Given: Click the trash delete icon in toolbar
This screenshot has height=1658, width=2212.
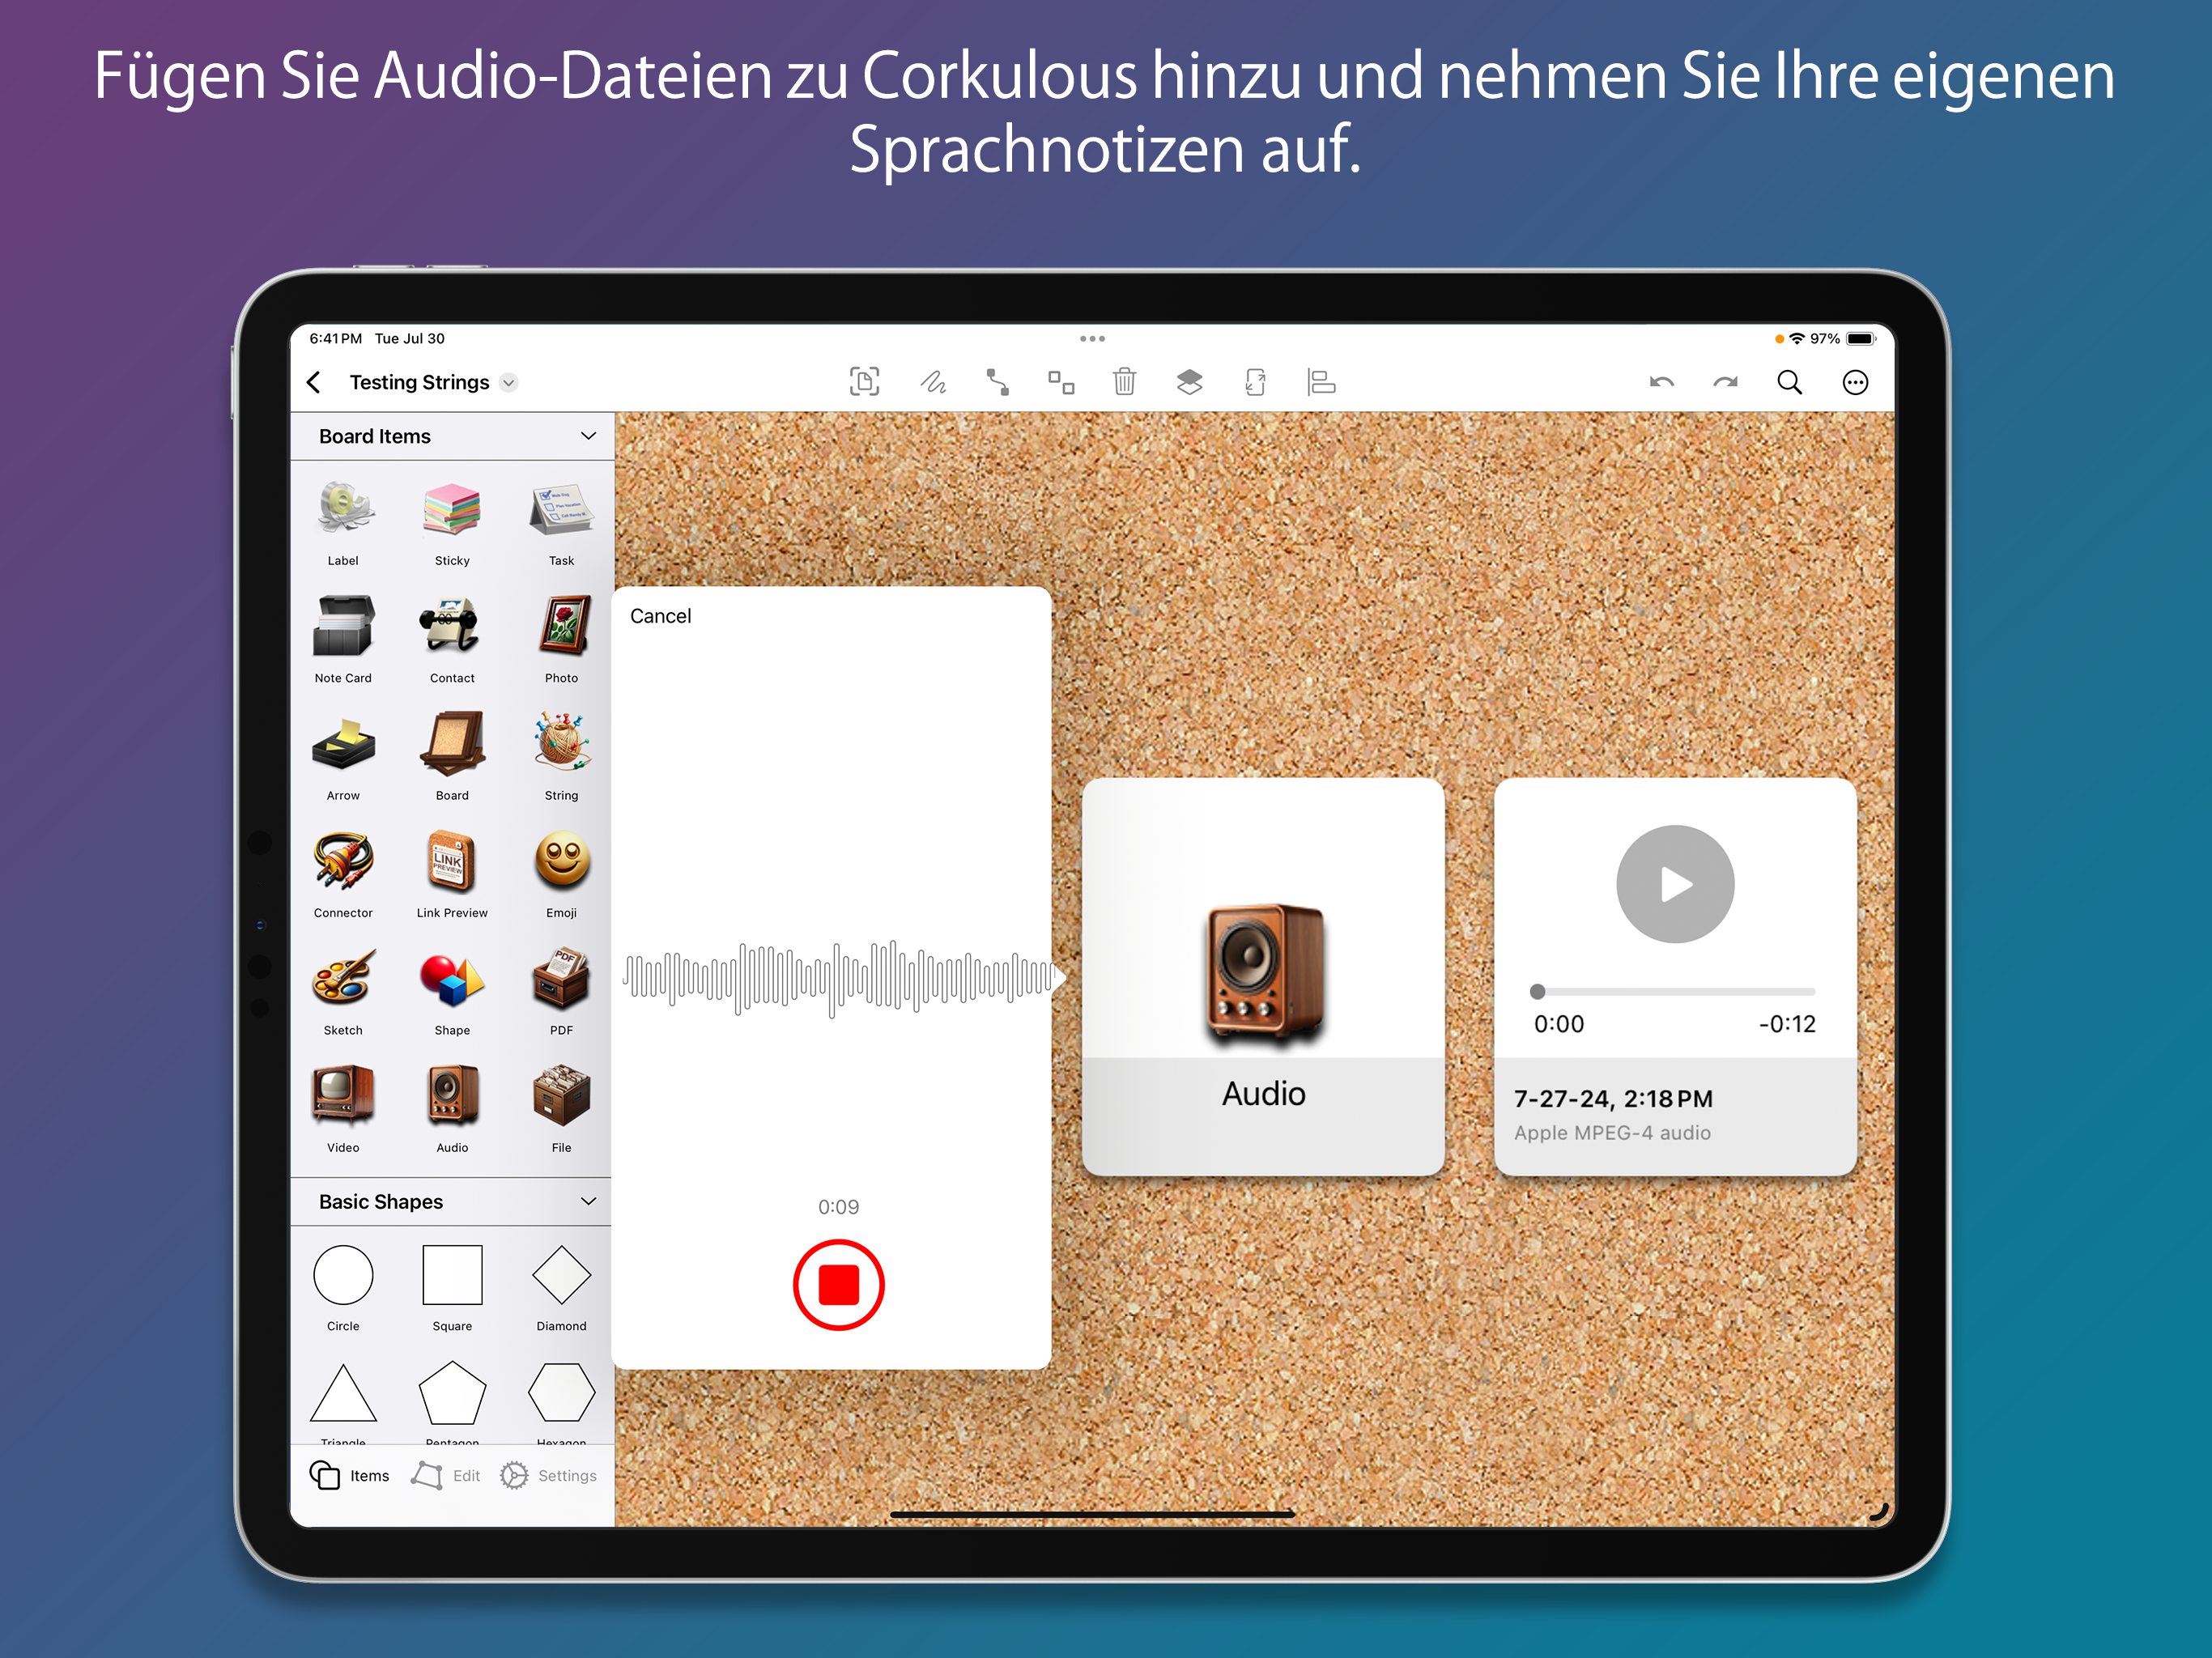Looking at the screenshot, I should pyautogui.click(x=1124, y=382).
